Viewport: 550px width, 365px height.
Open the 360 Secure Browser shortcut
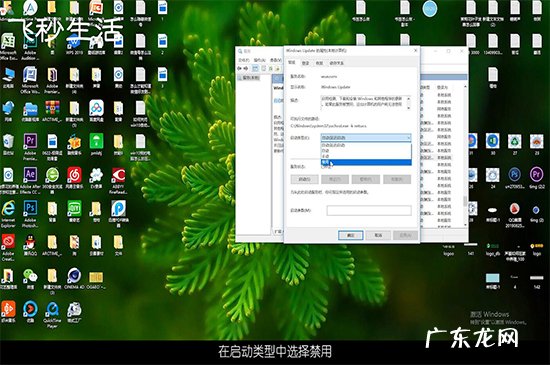[x=52, y=175]
